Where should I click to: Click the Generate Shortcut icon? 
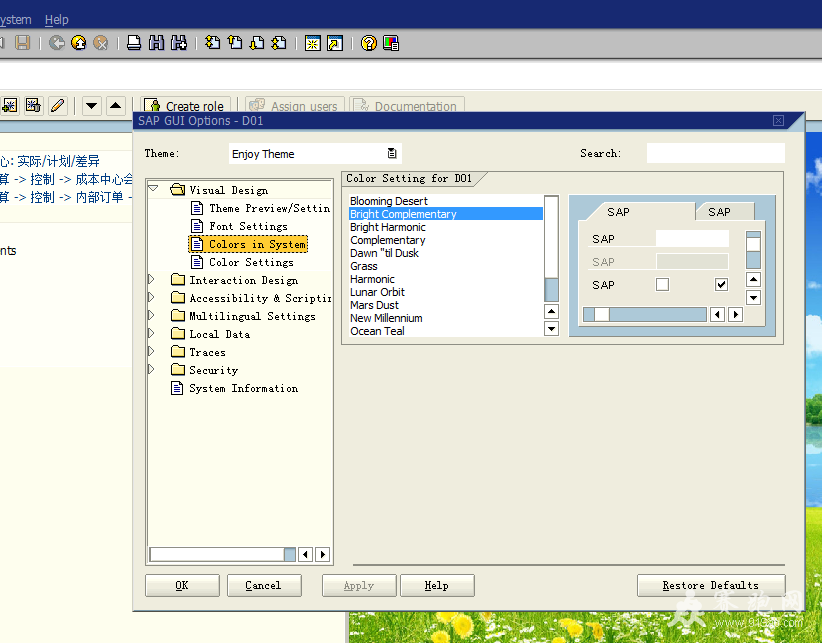(x=334, y=43)
